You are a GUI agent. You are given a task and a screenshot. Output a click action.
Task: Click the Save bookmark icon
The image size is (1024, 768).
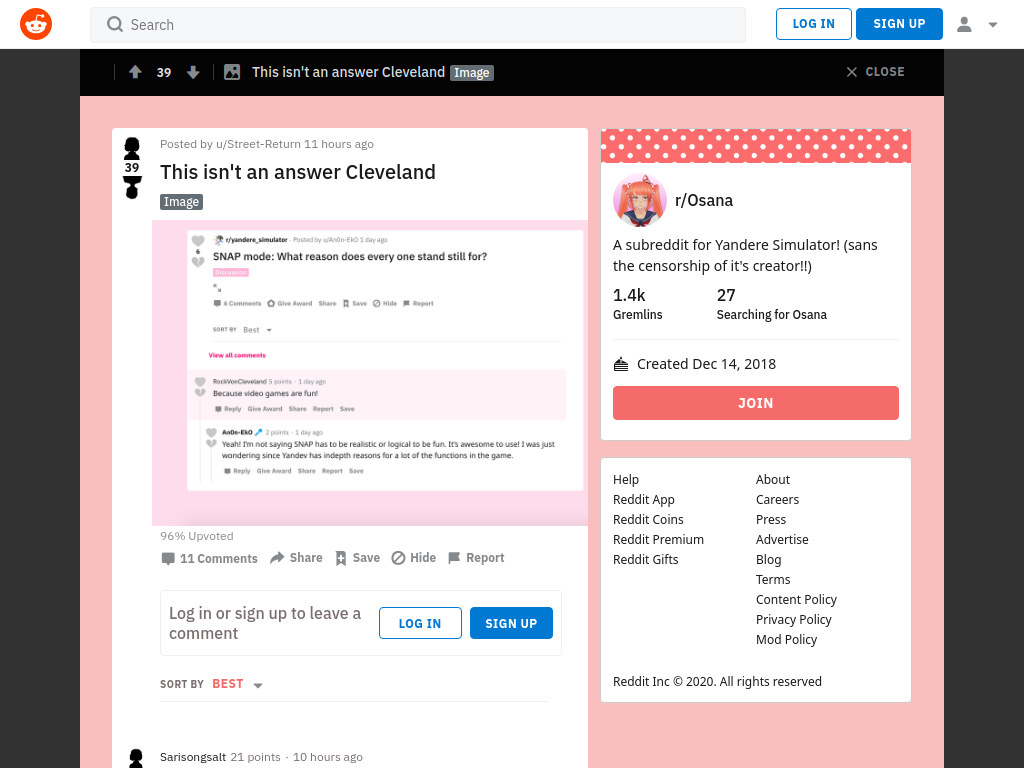pos(341,558)
